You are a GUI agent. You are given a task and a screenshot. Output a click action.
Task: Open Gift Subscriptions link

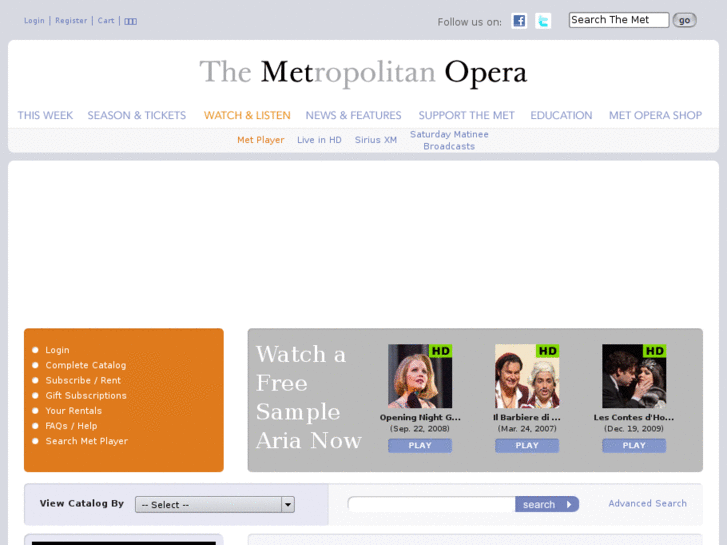pos(86,396)
